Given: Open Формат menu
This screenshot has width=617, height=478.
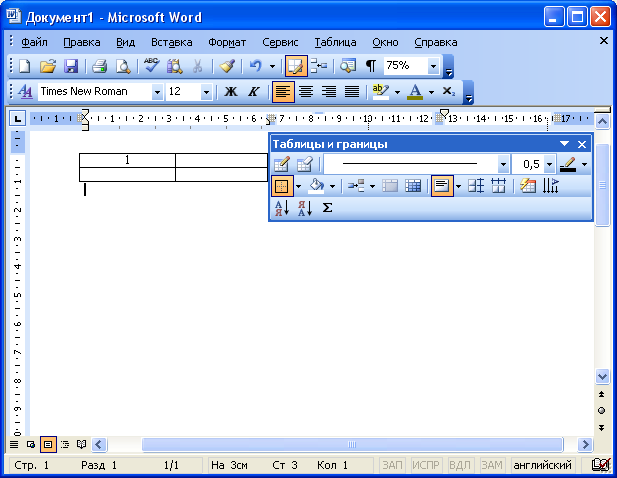Looking at the screenshot, I should pyautogui.click(x=227, y=42).
